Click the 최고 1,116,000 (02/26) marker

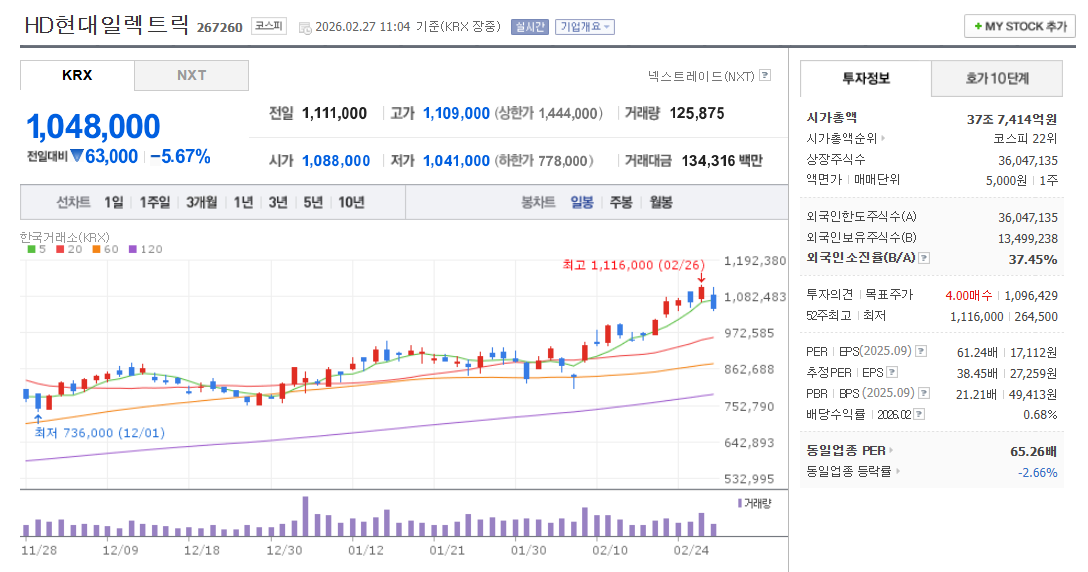pos(634,265)
